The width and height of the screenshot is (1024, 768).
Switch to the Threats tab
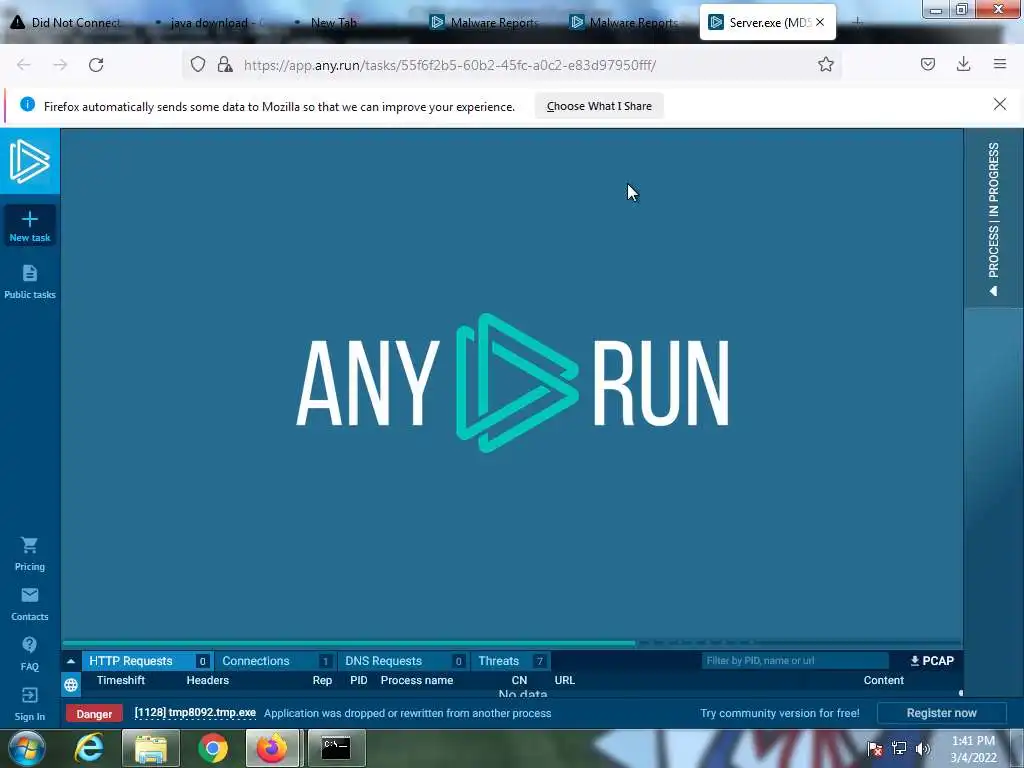click(510, 661)
